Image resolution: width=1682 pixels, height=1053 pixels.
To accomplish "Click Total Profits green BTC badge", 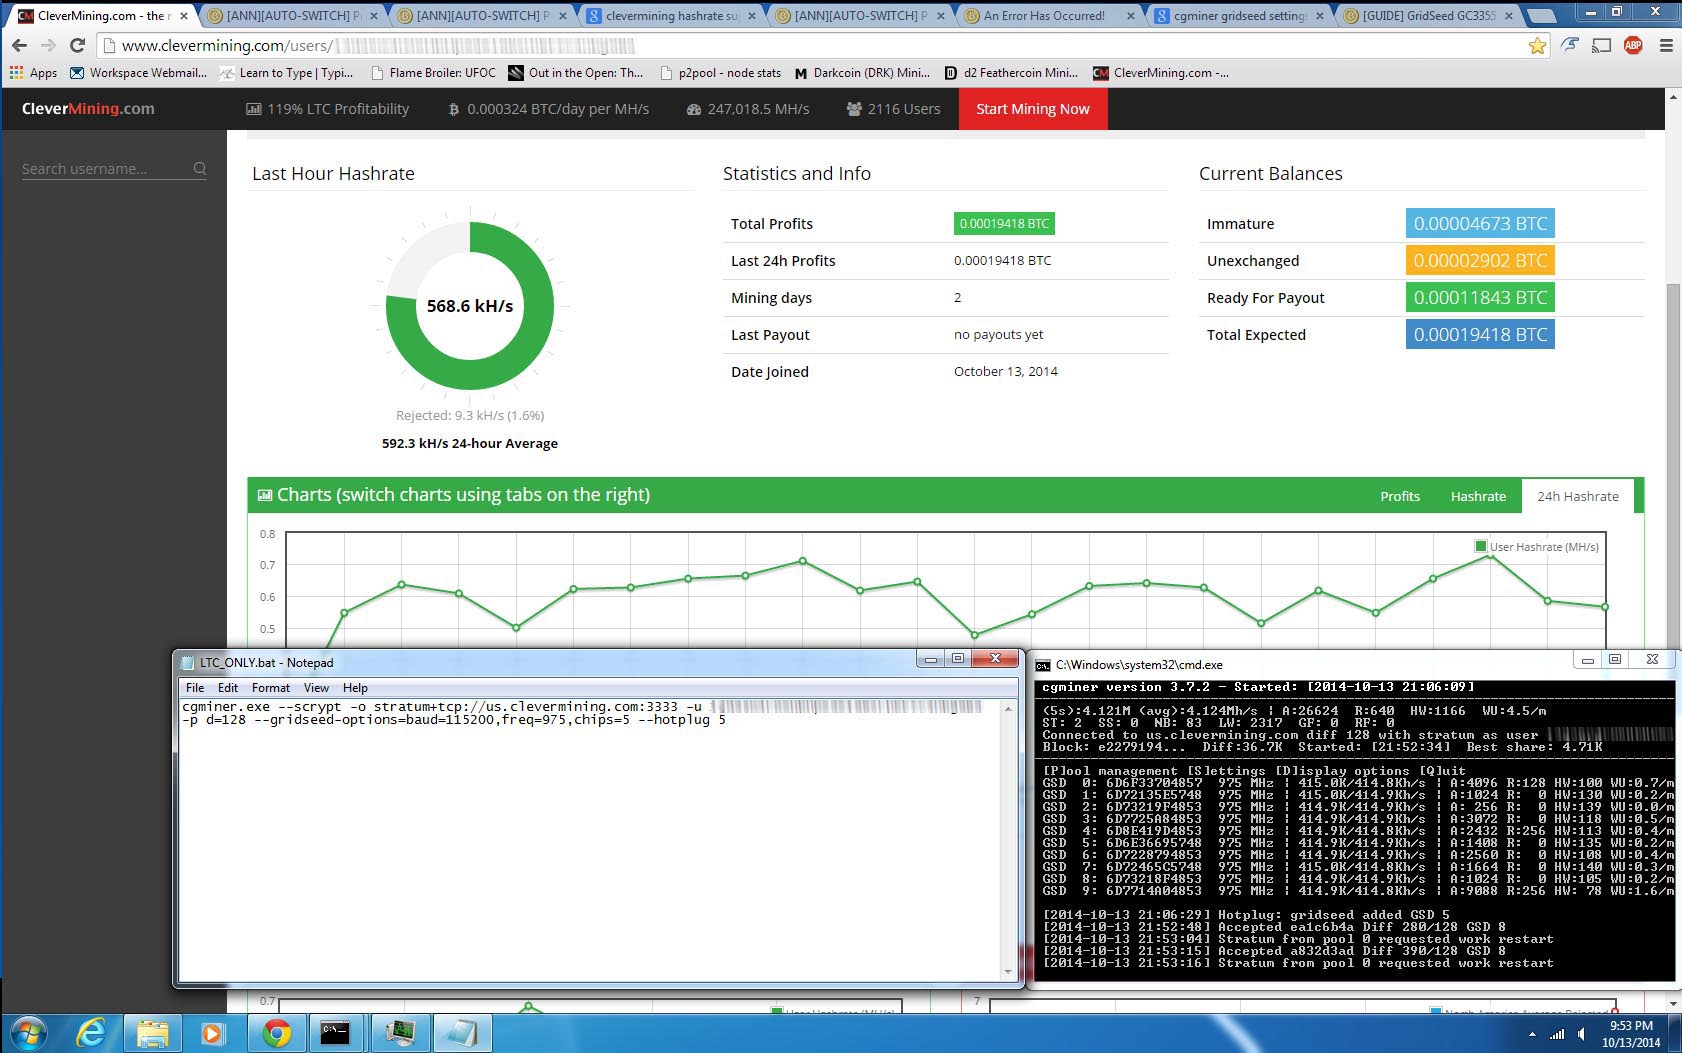I will [1004, 224].
